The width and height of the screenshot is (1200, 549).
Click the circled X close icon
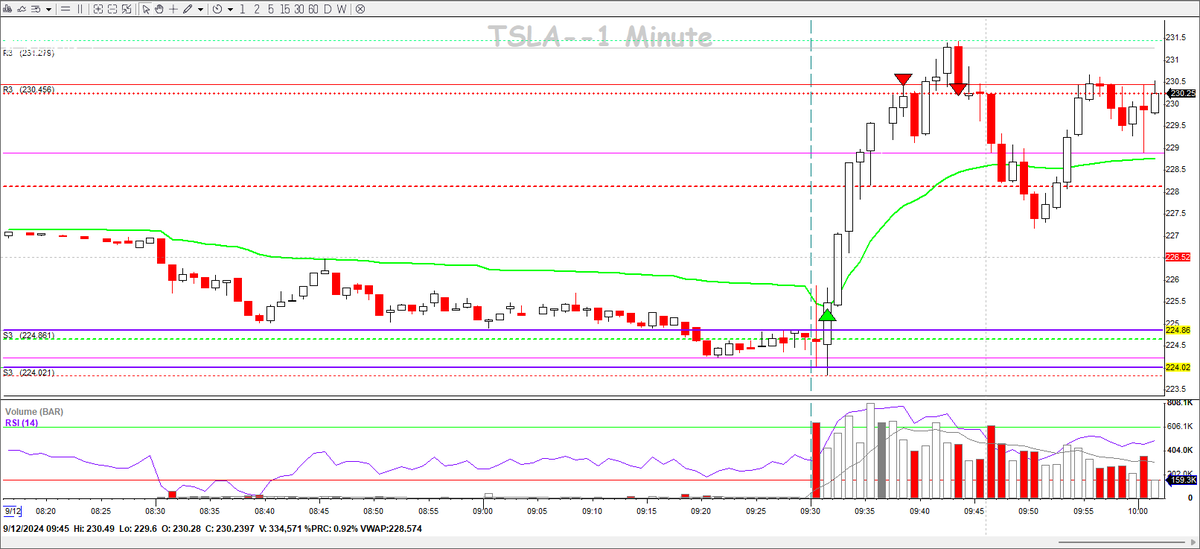360,9
